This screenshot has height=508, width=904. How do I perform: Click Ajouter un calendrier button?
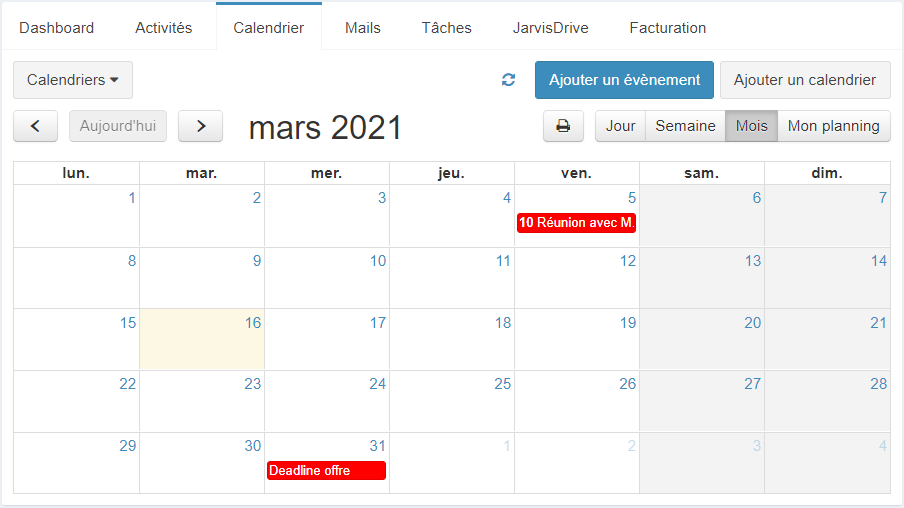click(805, 80)
